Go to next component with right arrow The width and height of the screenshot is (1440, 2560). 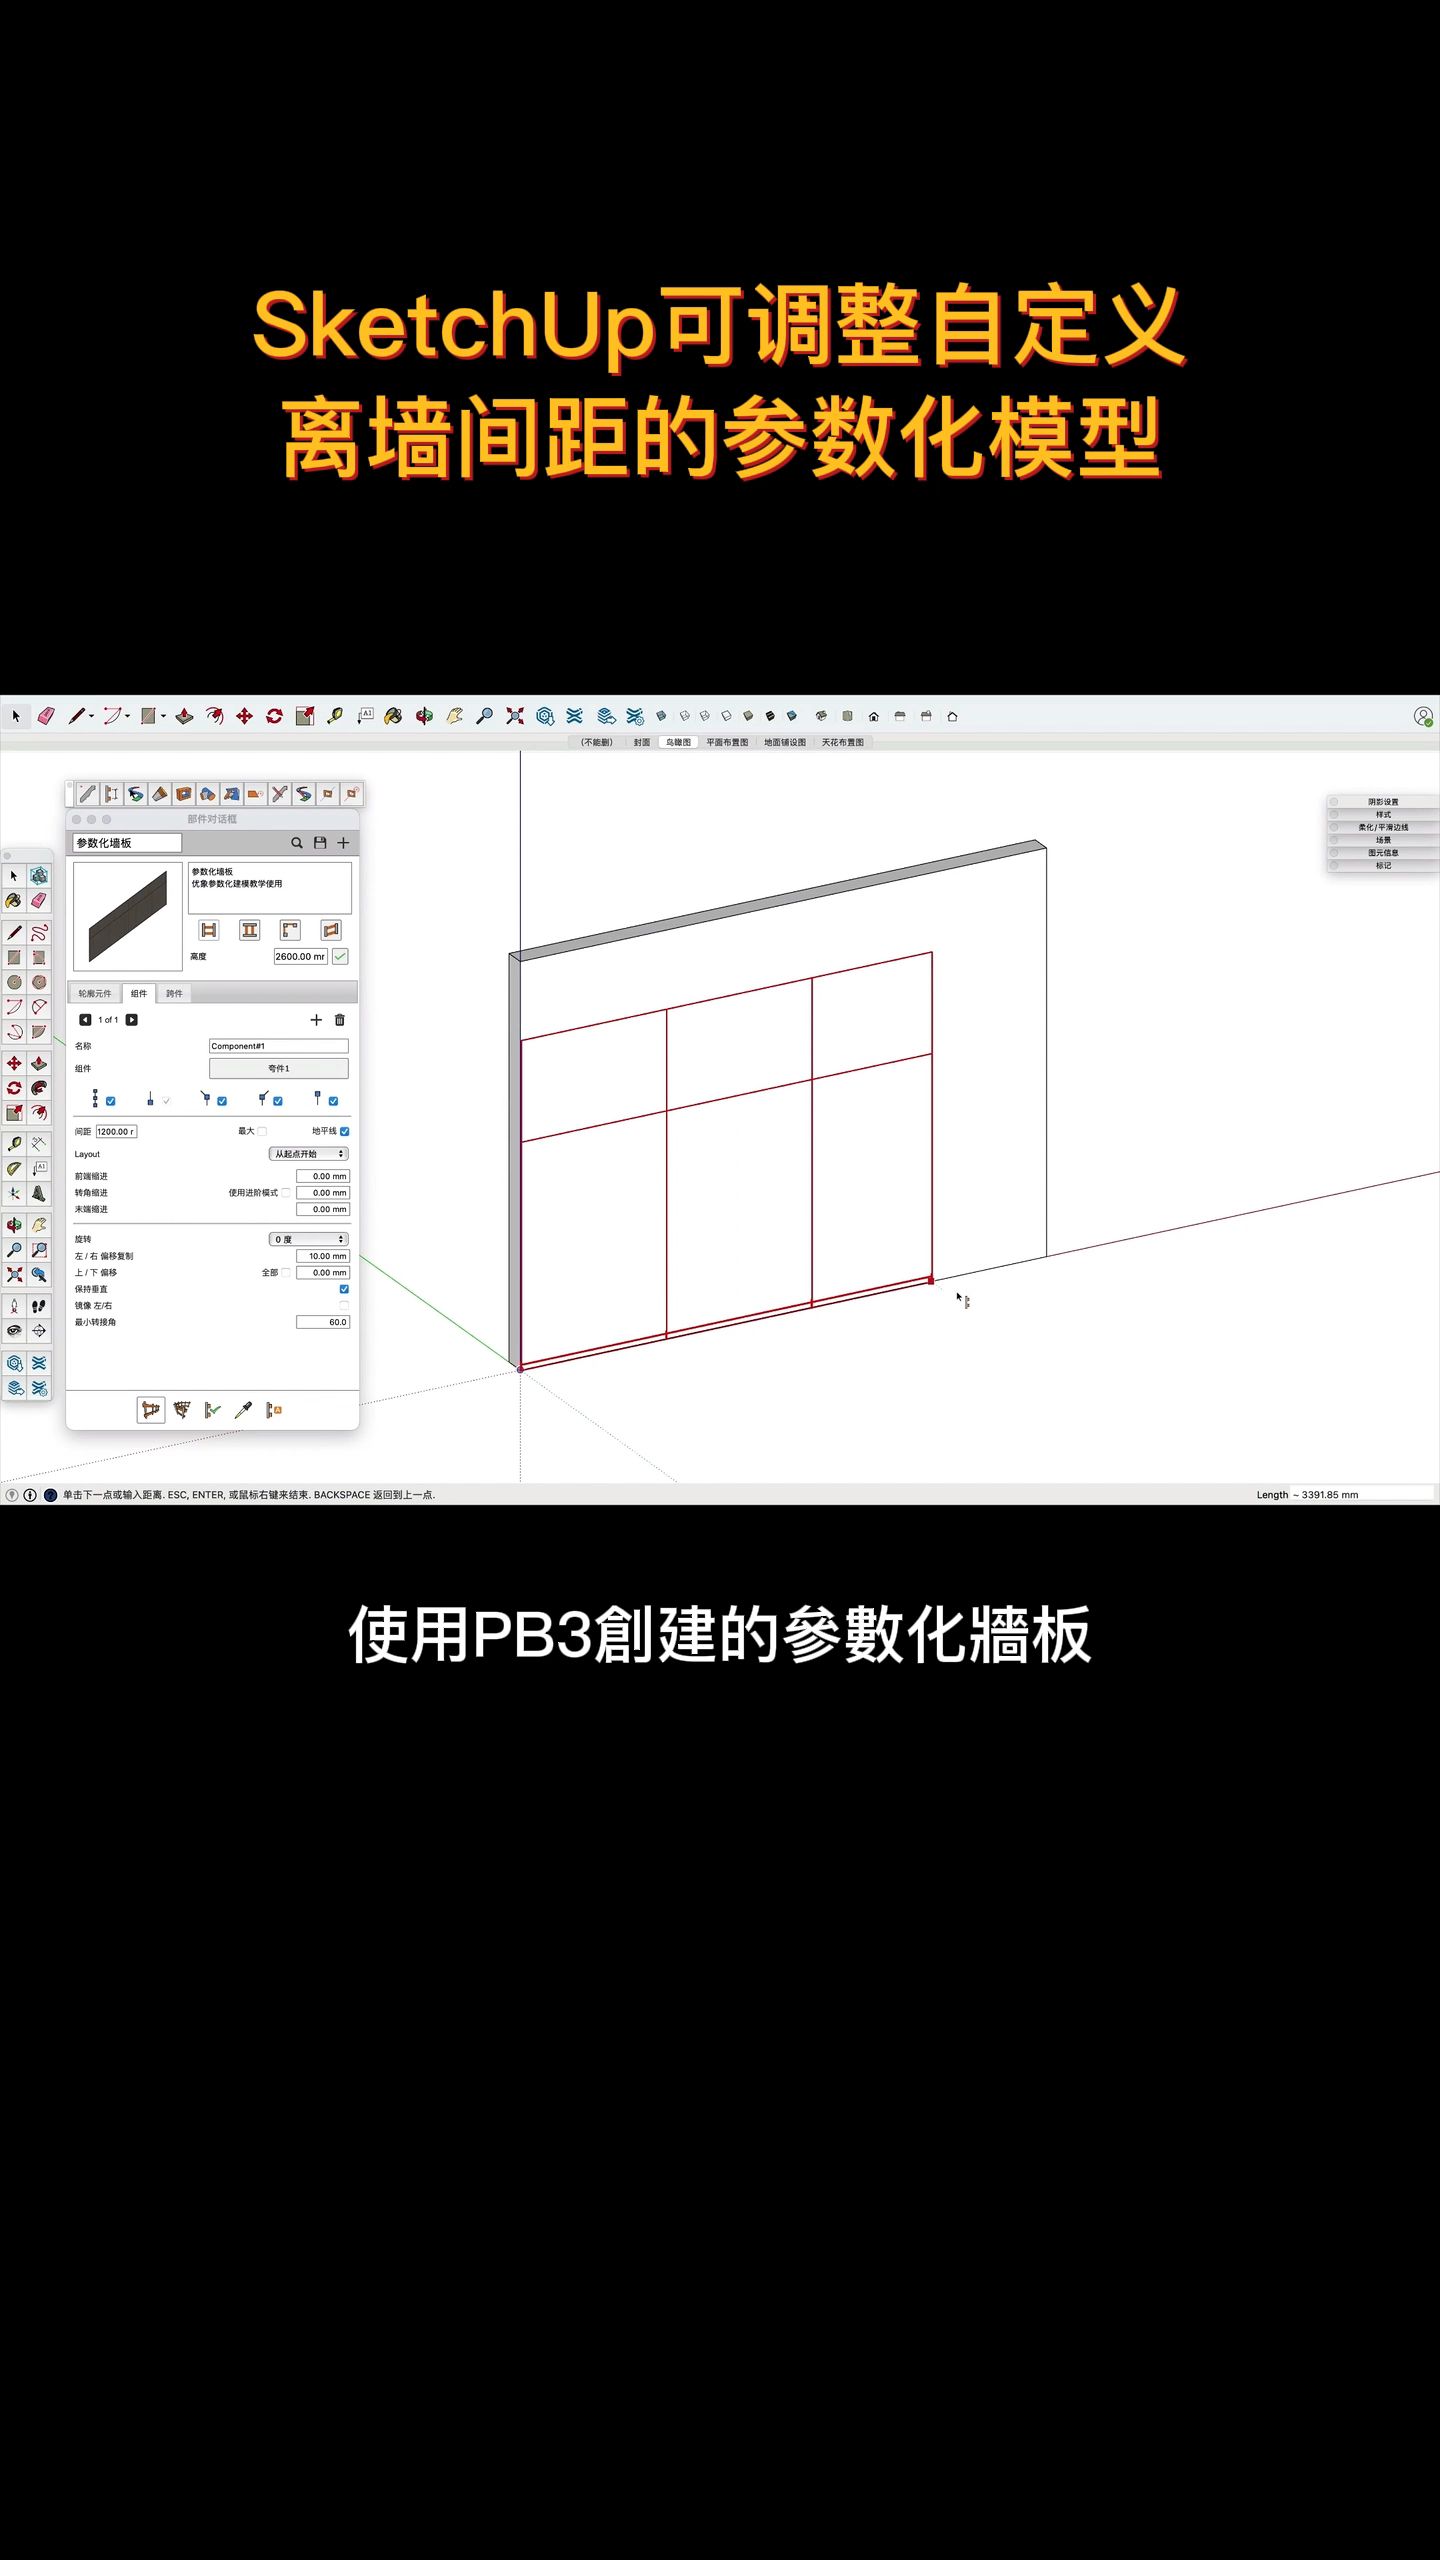click(x=132, y=1020)
